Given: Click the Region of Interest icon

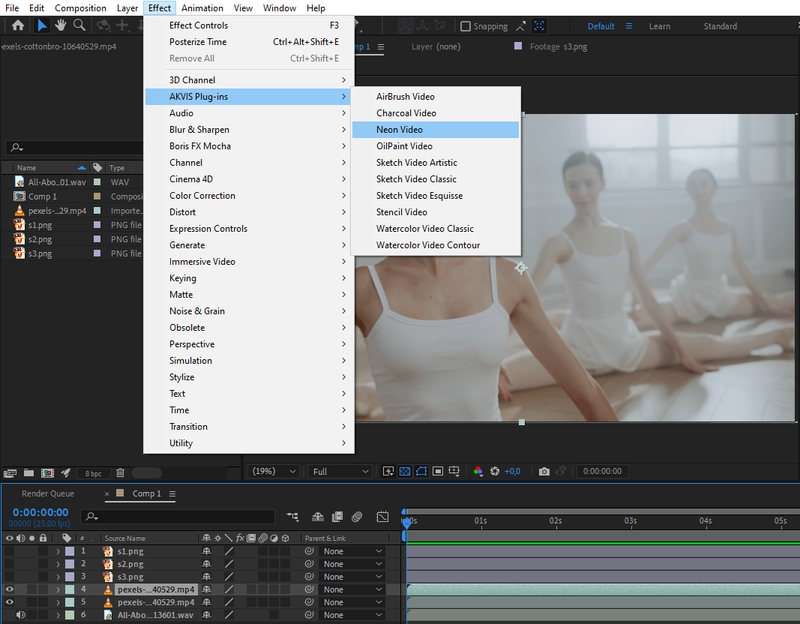Looking at the screenshot, I should pyautogui.click(x=437, y=471).
